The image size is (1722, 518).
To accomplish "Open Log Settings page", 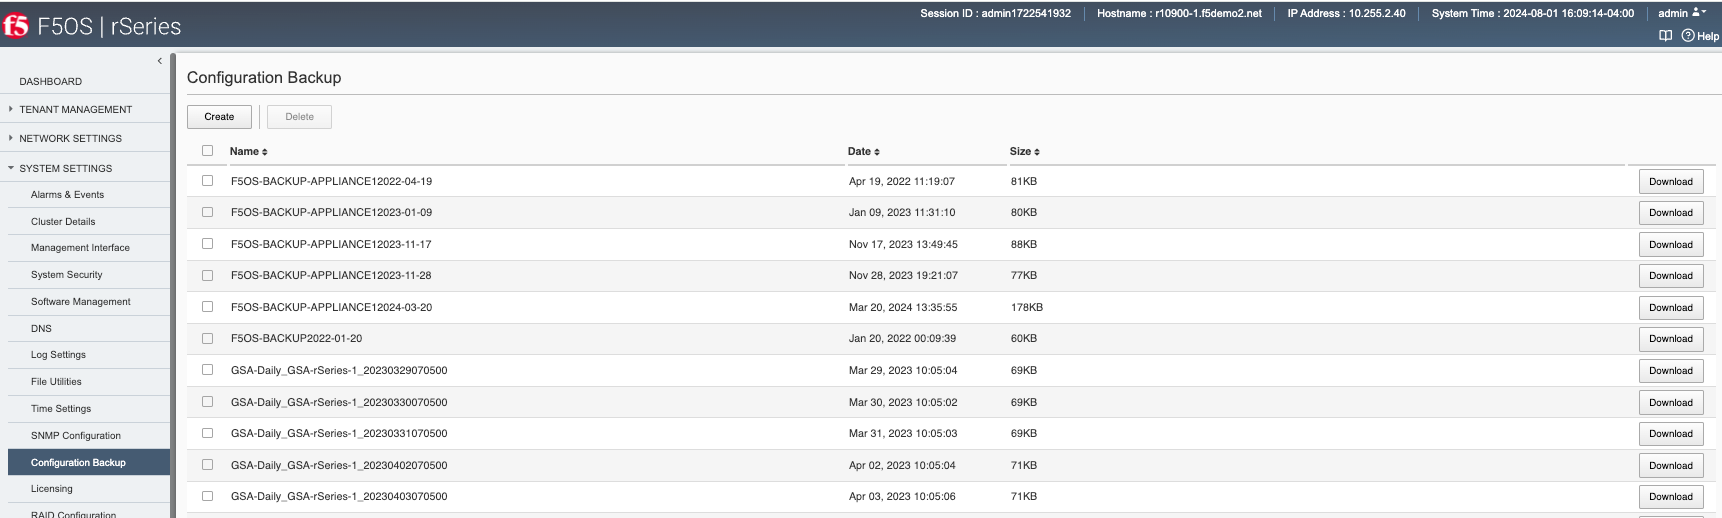I will coord(58,355).
